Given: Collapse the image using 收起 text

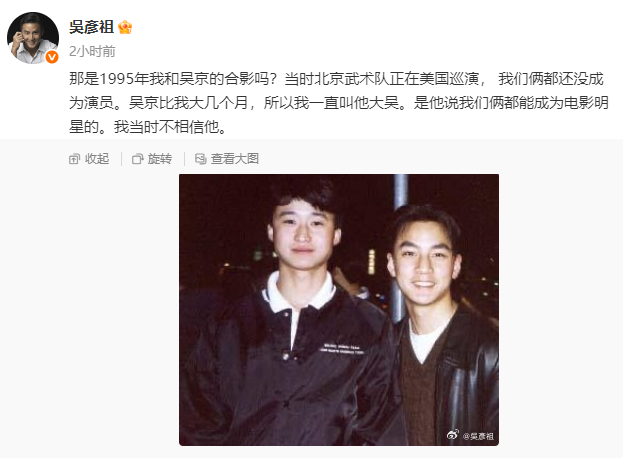Looking at the screenshot, I should click(97, 159).
